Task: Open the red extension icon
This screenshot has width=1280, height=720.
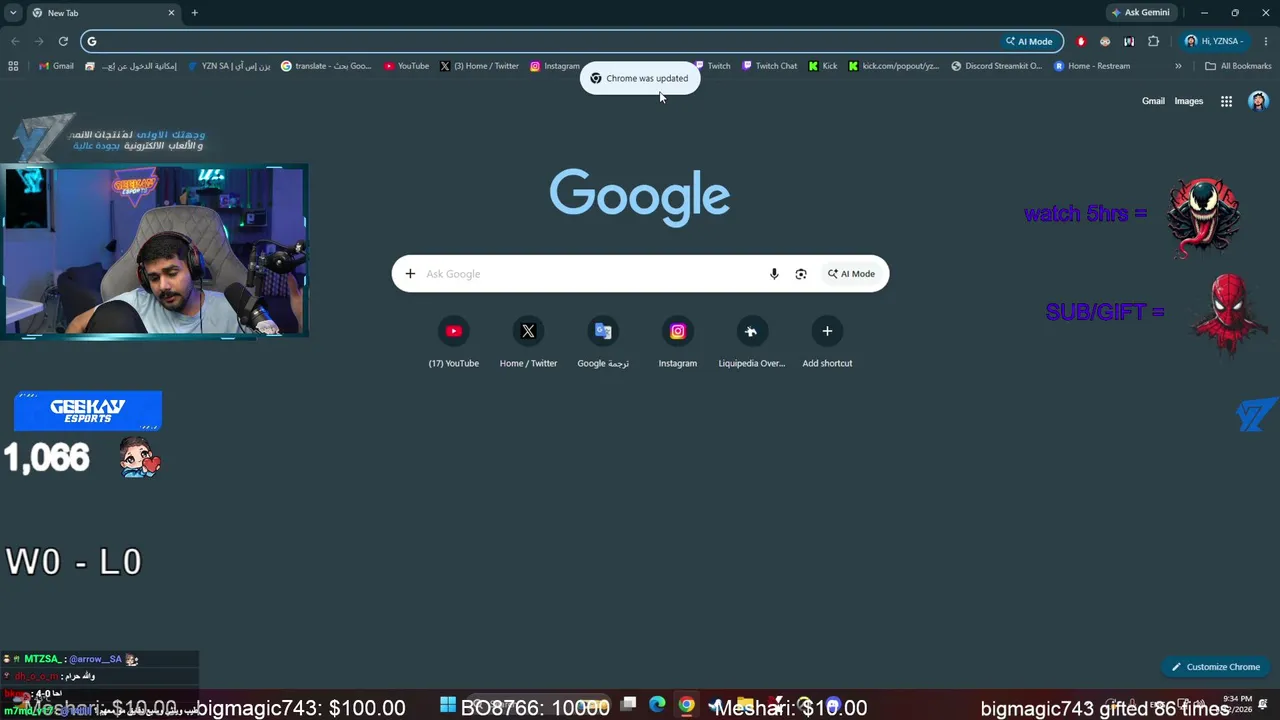Action: [x=1081, y=41]
